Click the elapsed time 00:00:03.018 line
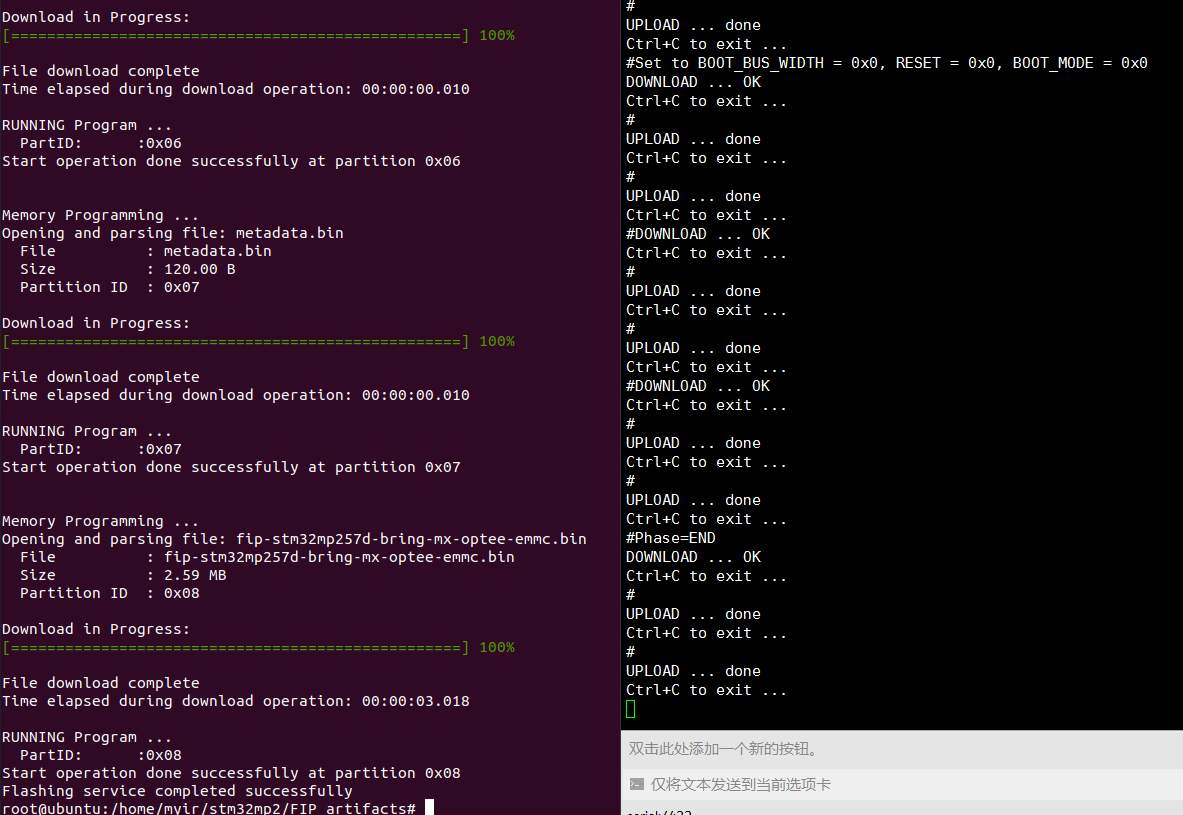Viewport: 1183px width, 815px height. click(235, 701)
